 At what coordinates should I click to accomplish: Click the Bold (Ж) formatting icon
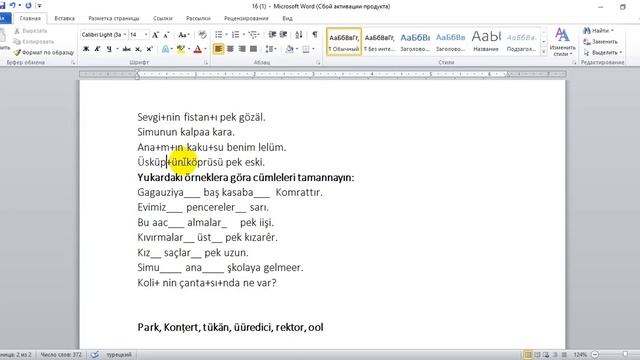pyautogui.click(x=86, y=49)
